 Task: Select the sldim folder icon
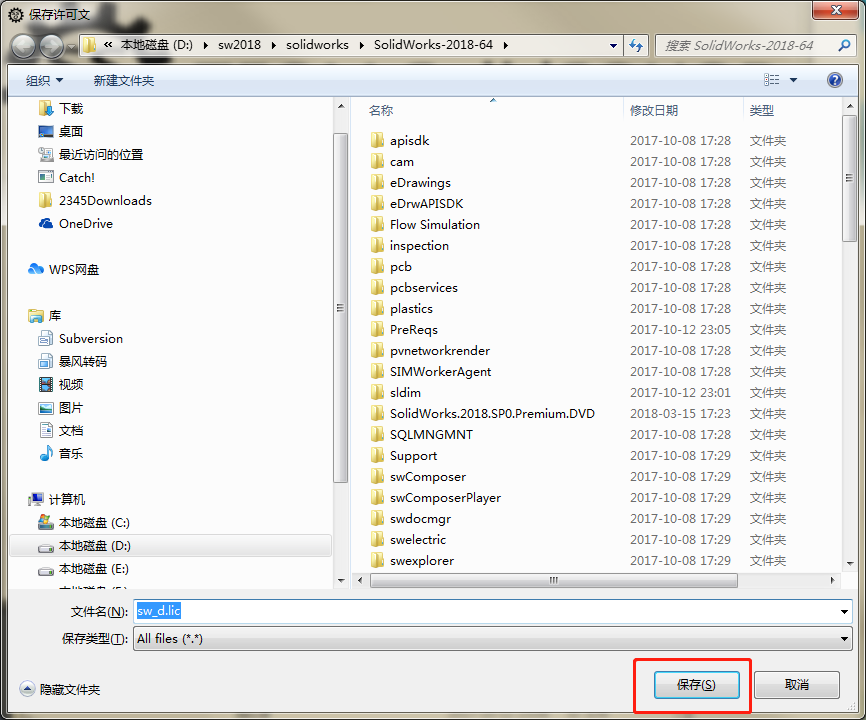click(377, 392)
